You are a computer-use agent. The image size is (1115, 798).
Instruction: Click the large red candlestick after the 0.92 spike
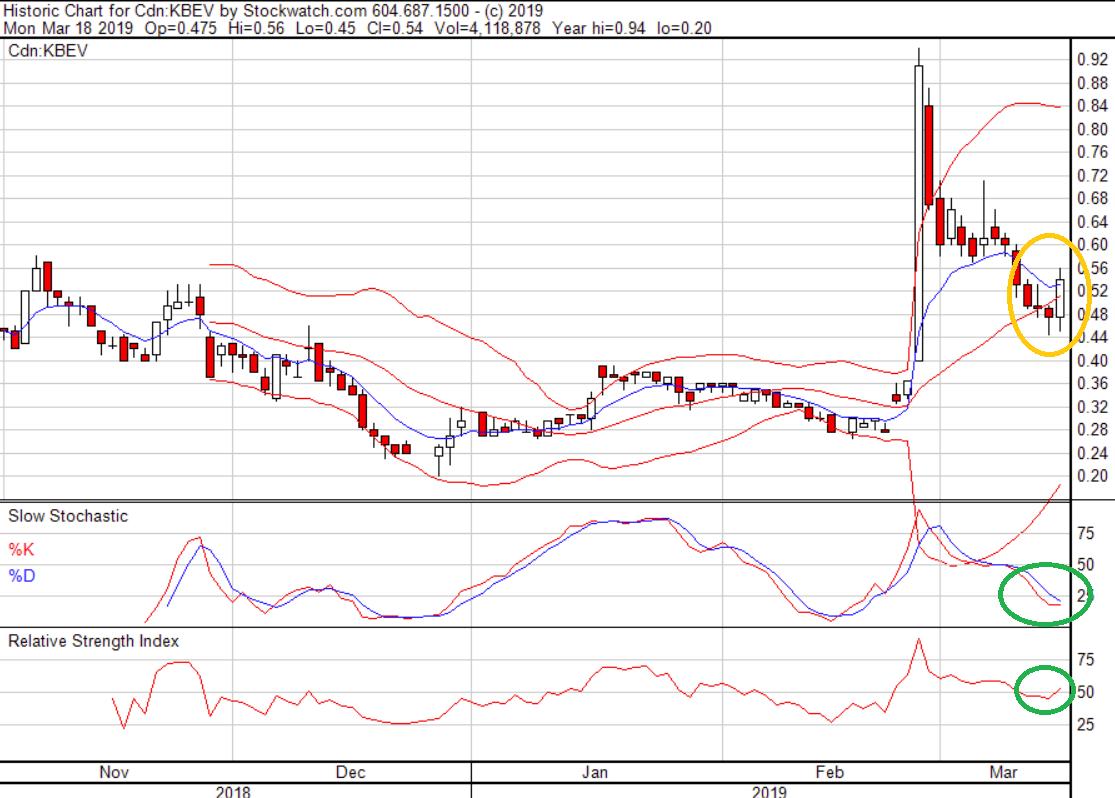[929, 155]
